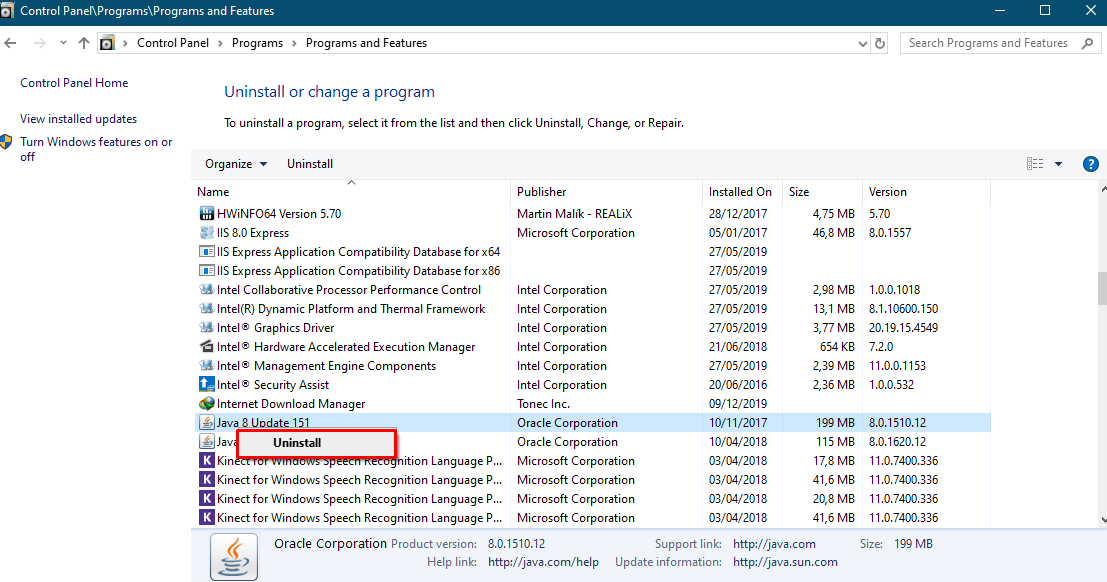Screen dimensions: 1107x582
Task: Click the Internet Download Manager icon
Action: [x=206, y=404]
